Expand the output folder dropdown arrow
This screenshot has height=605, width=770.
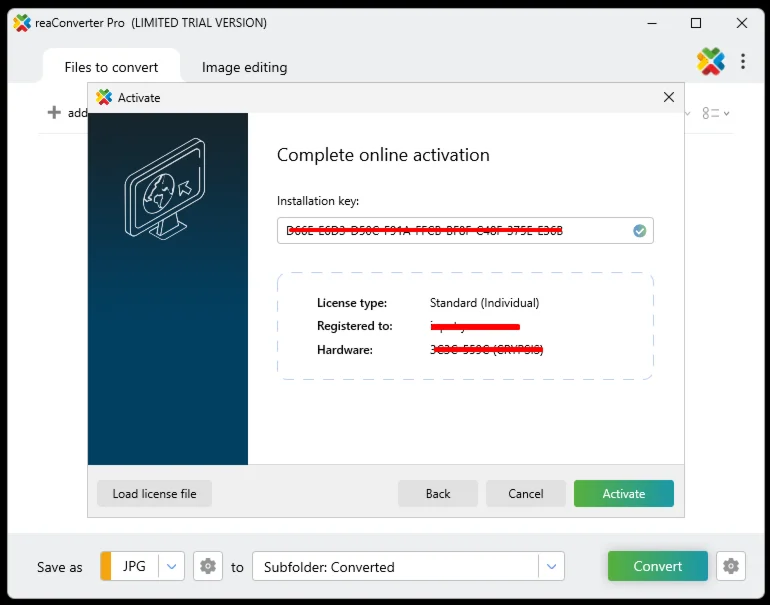551,566
